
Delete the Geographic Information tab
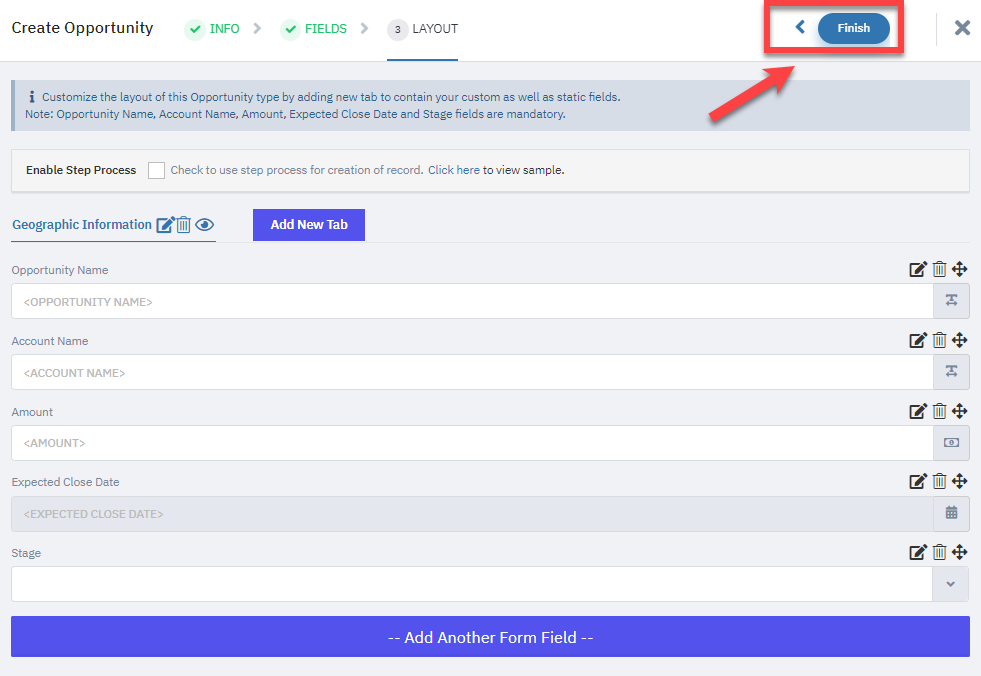183,225
